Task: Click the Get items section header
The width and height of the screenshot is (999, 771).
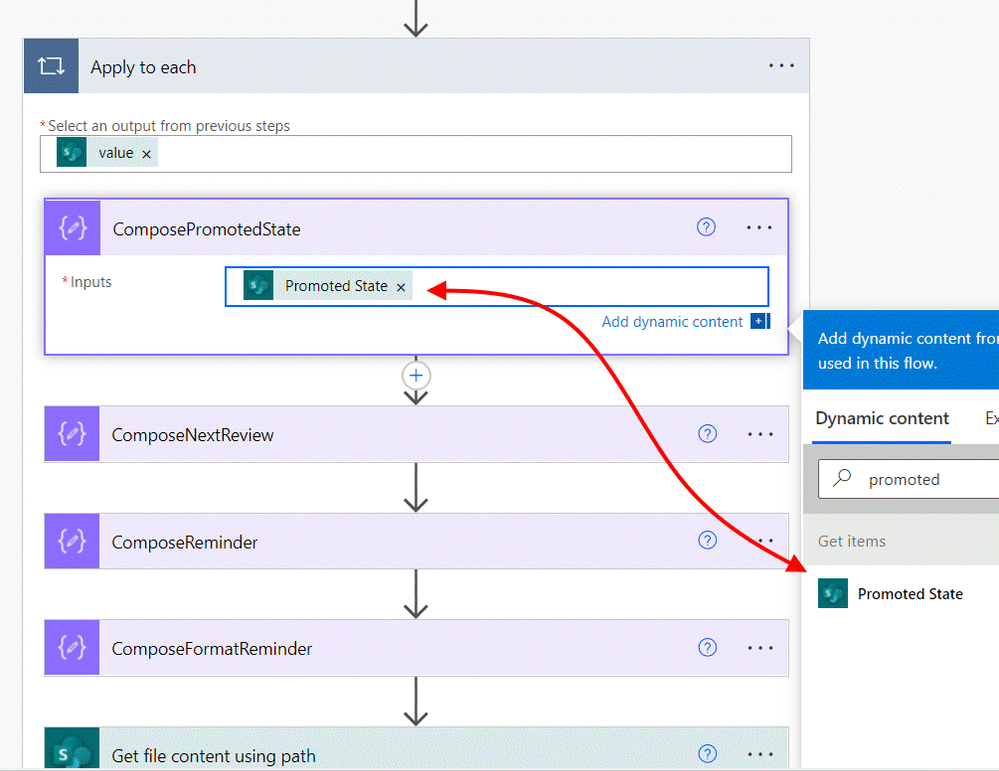Action: coord(901,541)
